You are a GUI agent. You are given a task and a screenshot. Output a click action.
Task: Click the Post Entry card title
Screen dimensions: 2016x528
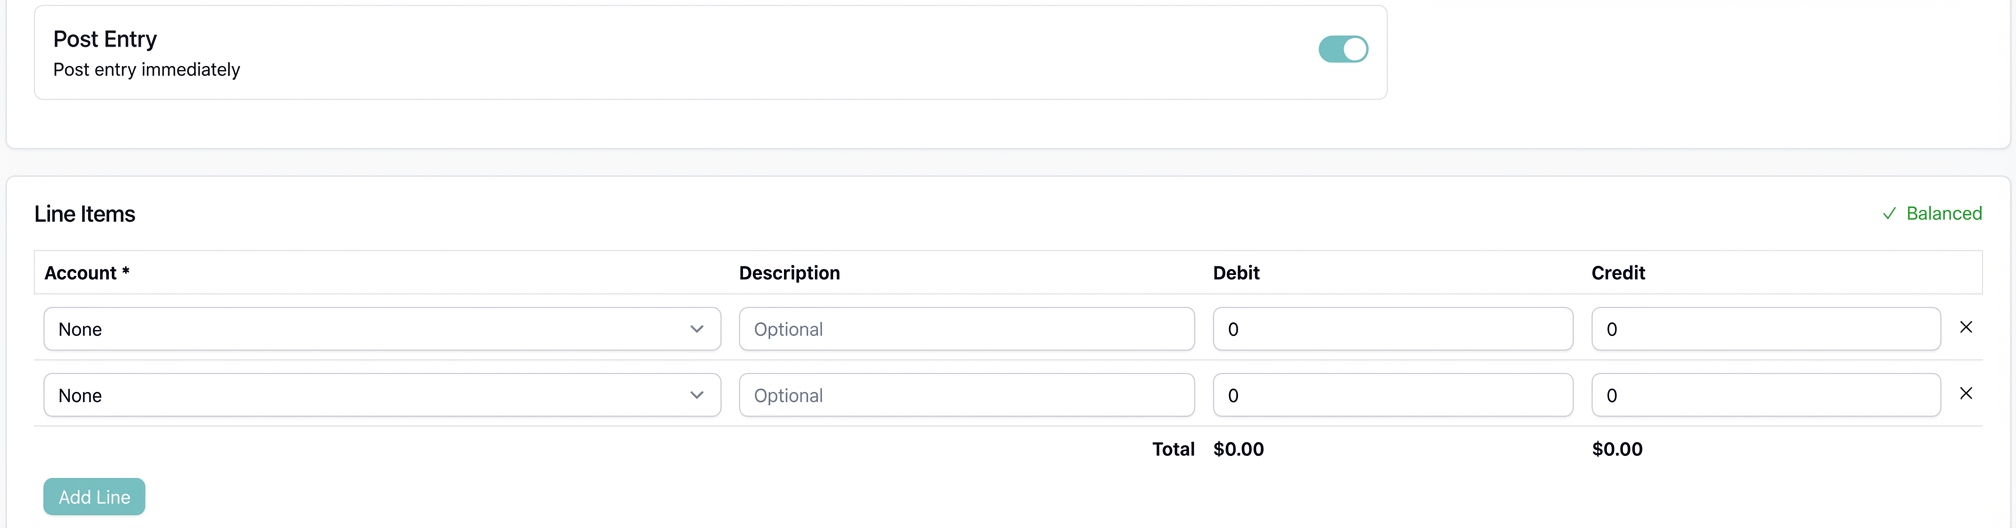point(105,39)
